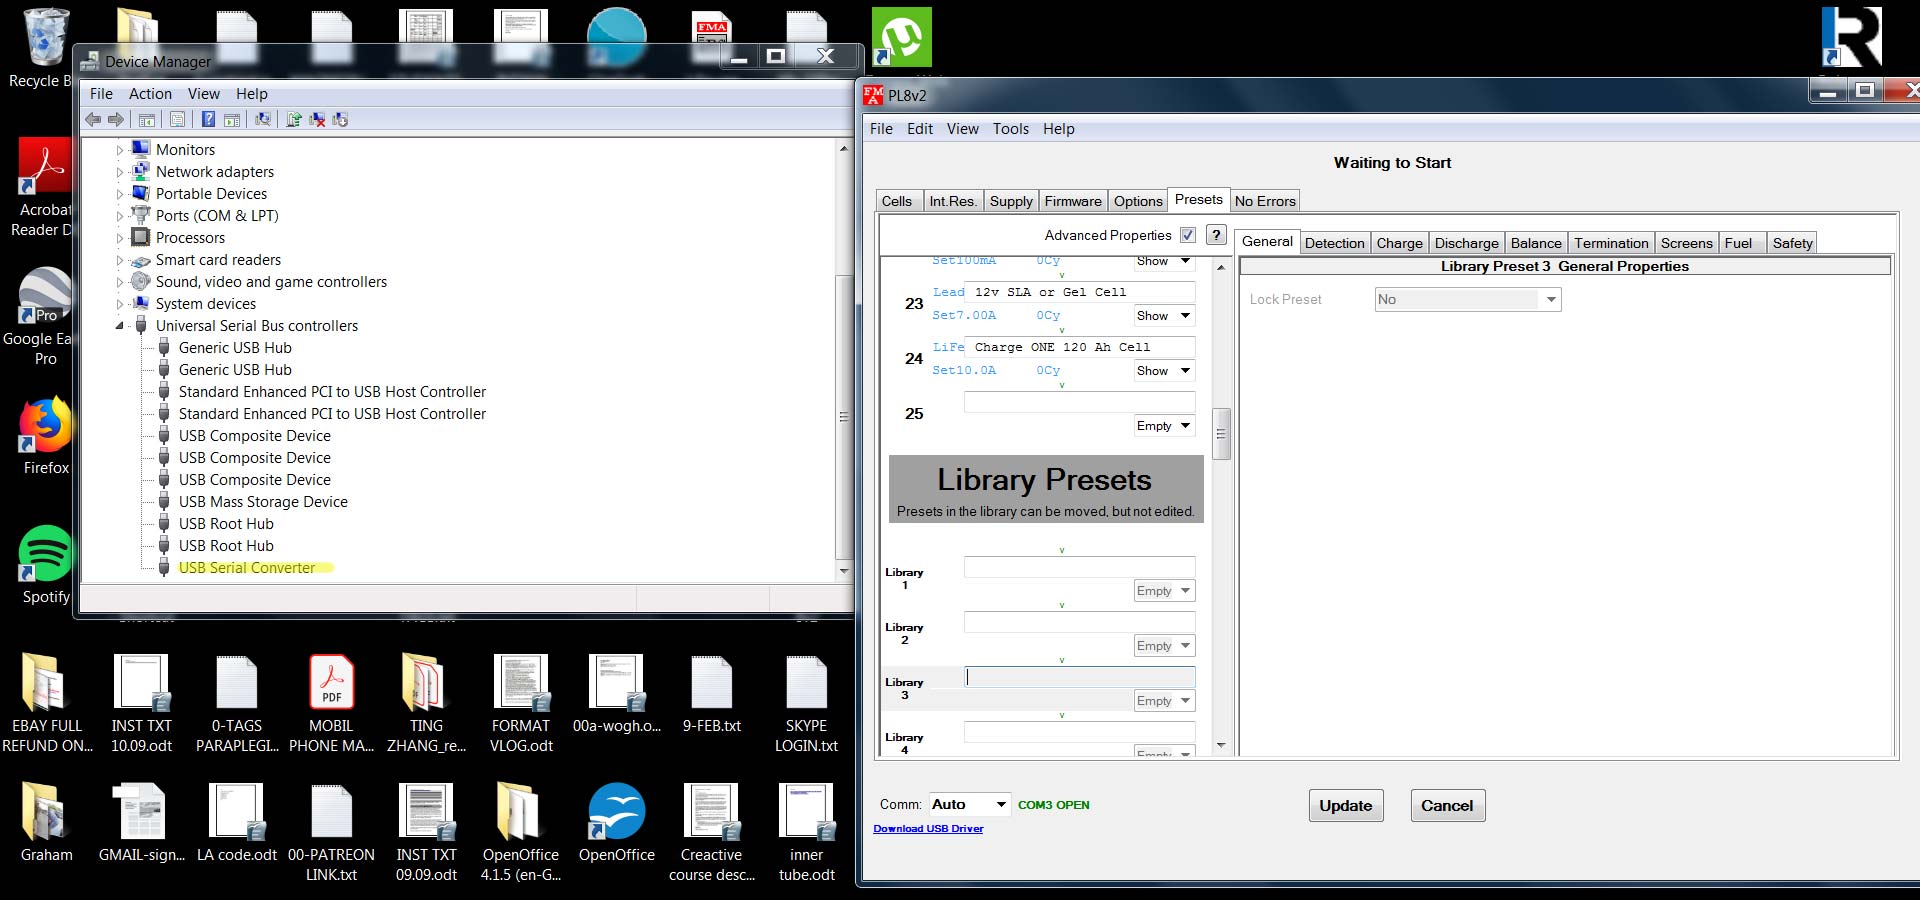Follow the Download USB Driver link
Image resolution: width=1920 pixels, height=900 pixels.
[x=928, y=829]
